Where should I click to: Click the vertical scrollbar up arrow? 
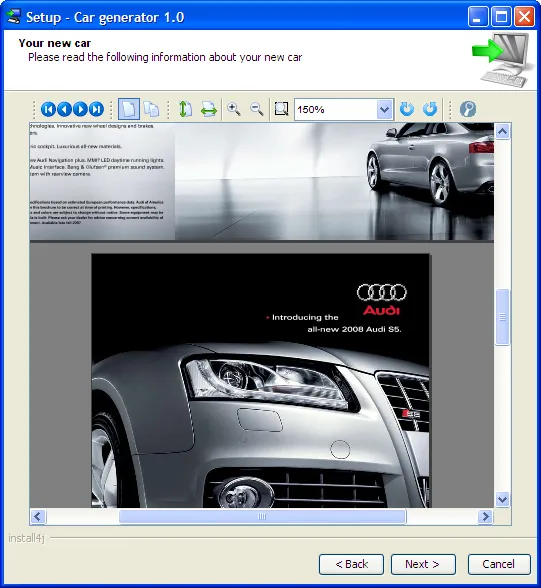(502, 131)
